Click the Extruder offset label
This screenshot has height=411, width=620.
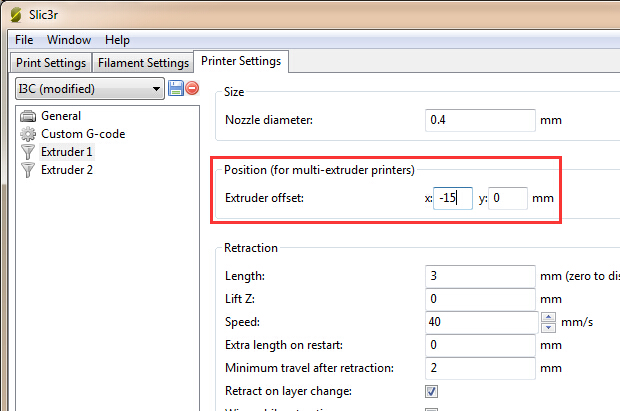point(264,198)
